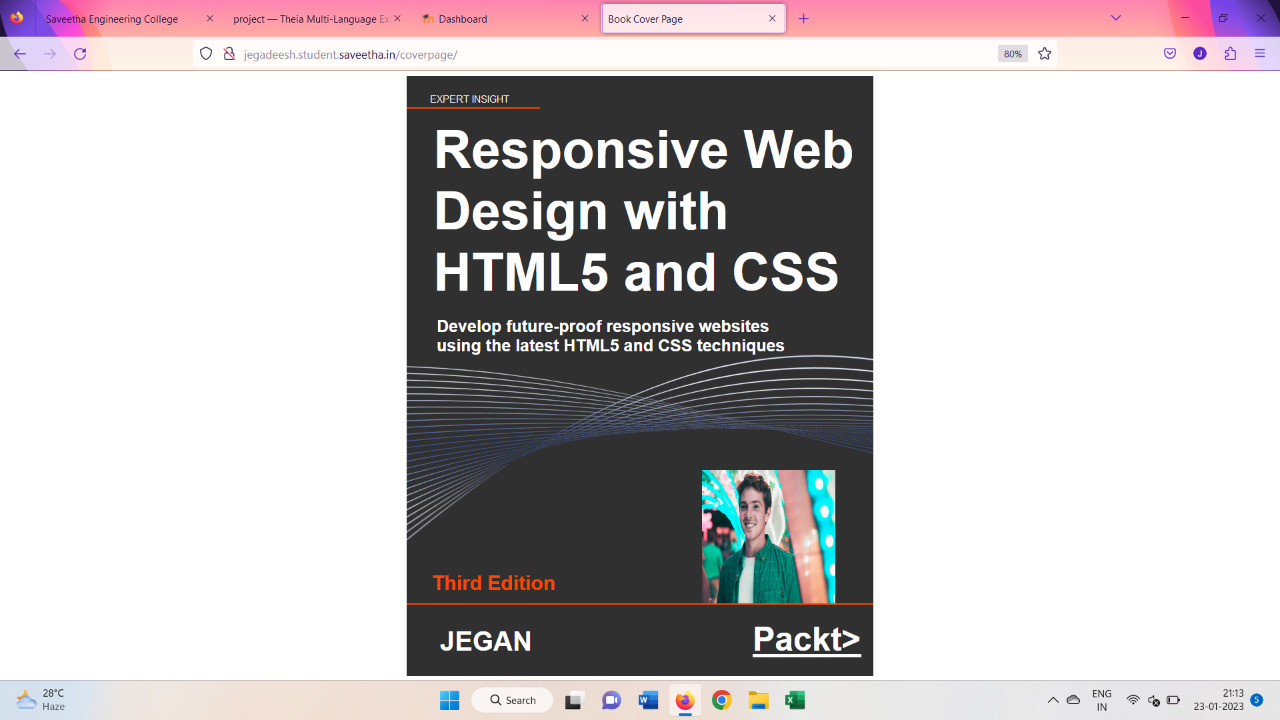Click the author photo on the book cover
The width and height of the screenshot is (1280, 720).
pos(768,536)
